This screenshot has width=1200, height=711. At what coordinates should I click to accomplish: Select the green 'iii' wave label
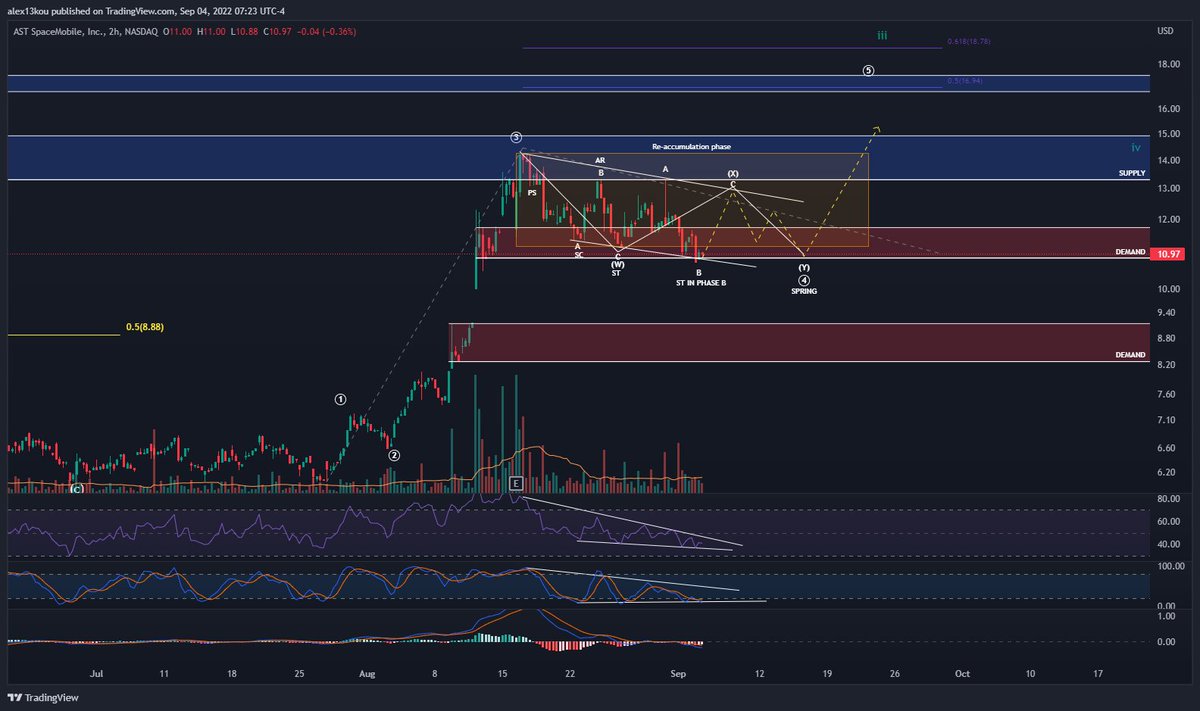click(x=881, y=35)
